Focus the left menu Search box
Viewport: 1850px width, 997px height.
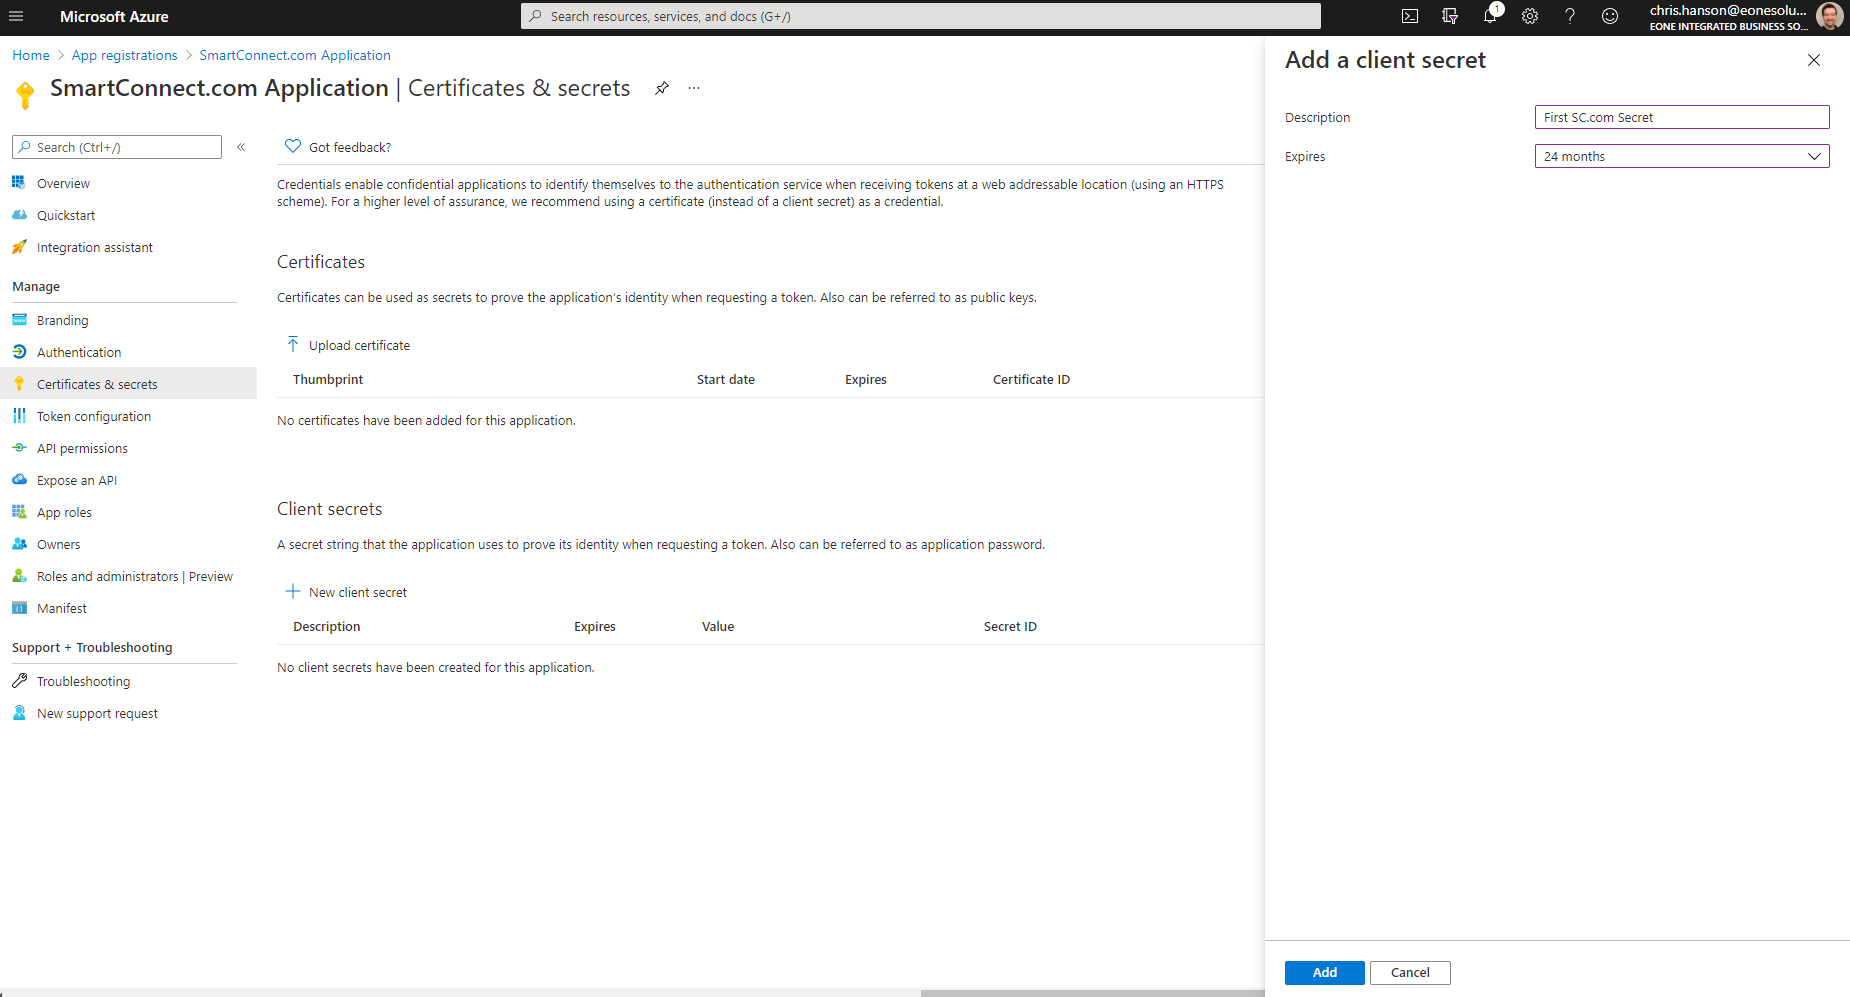point(117,147)
